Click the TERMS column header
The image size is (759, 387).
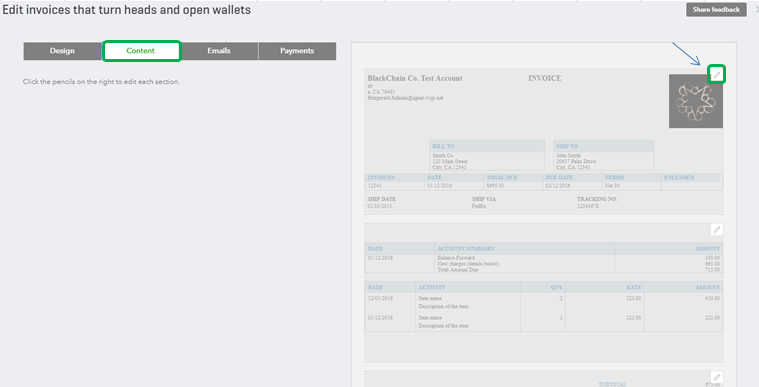pos(614,178)
